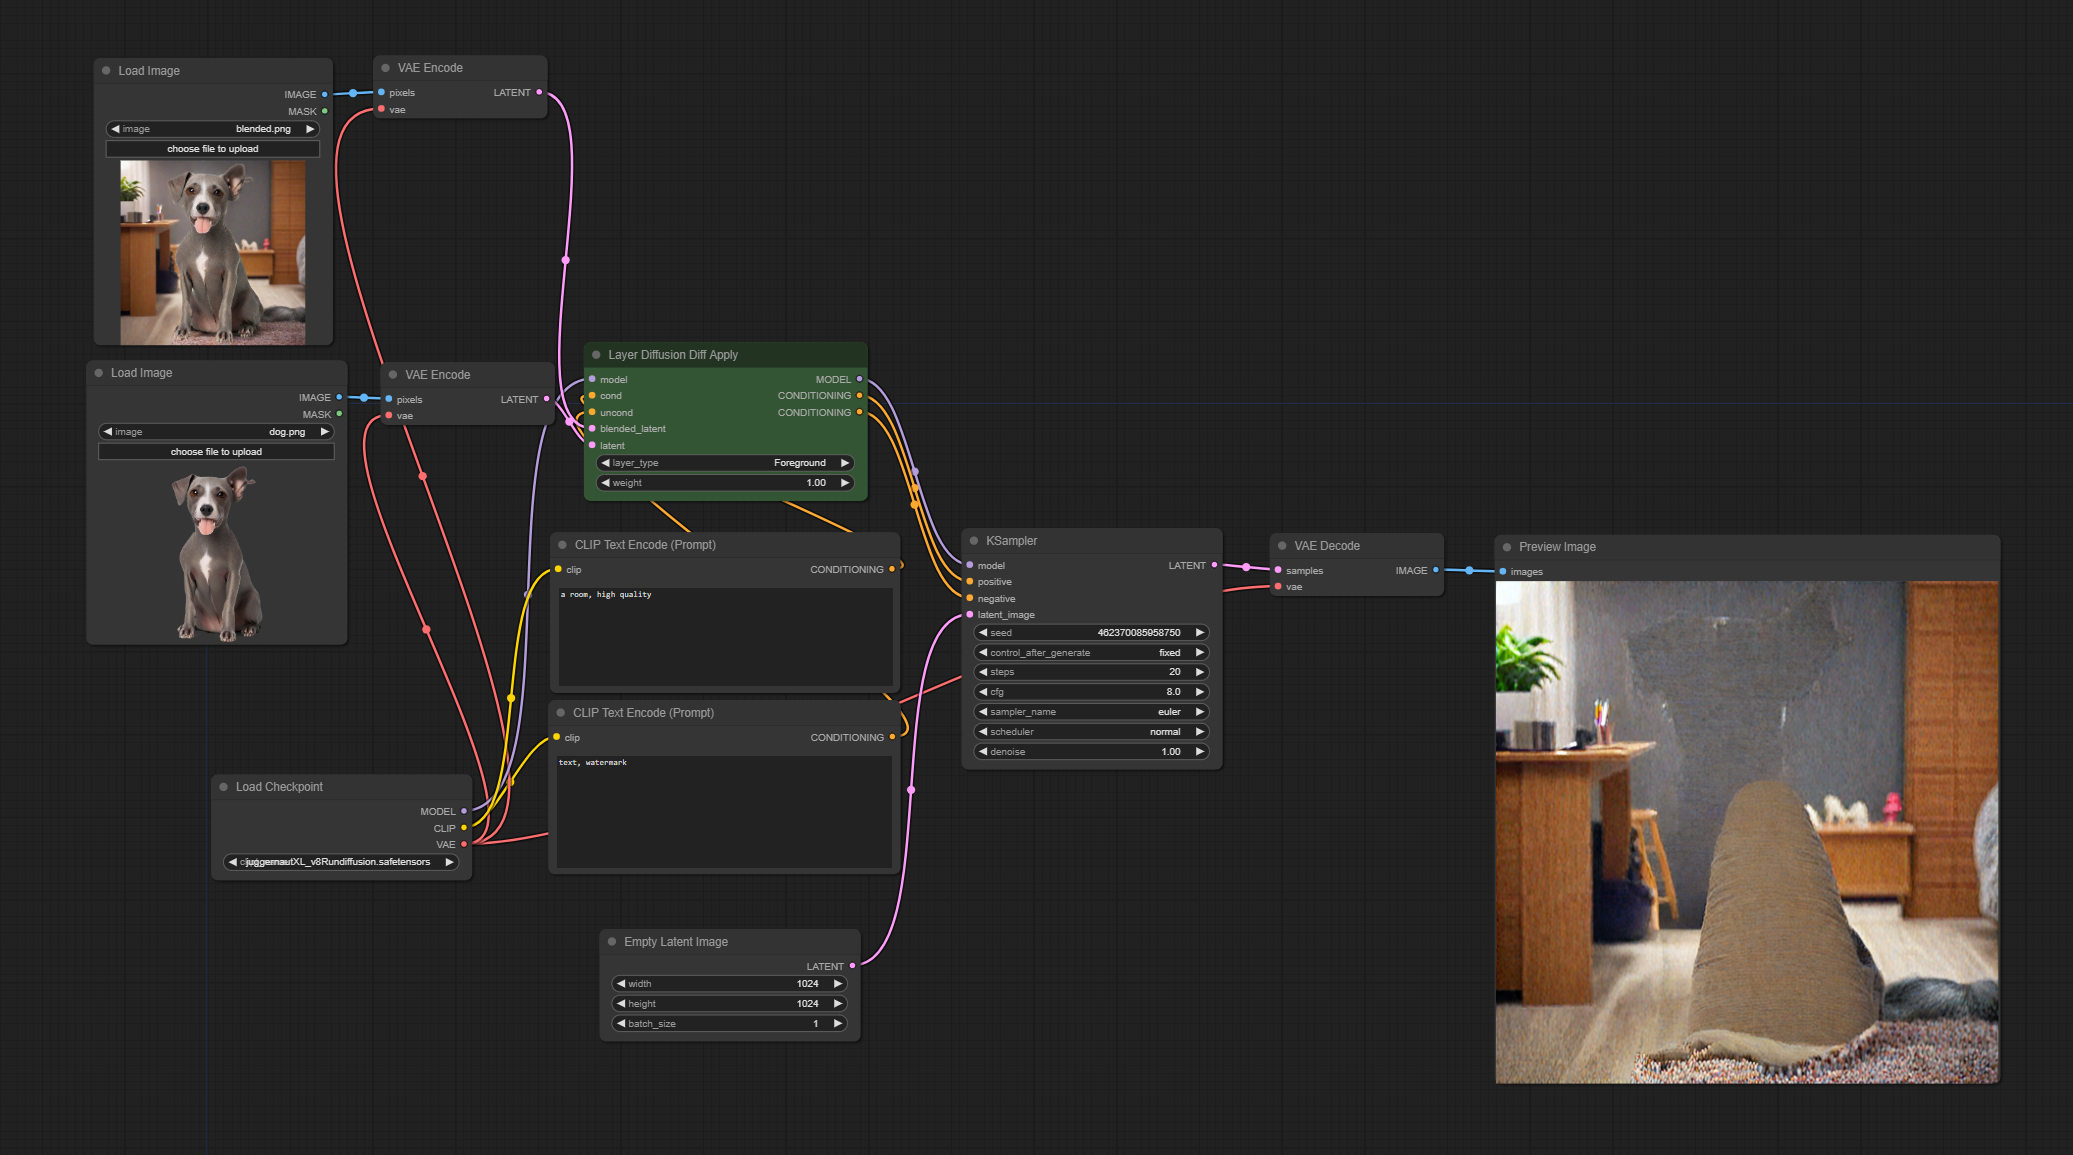Click choose file to upload under blended.png
2073x1155 pixels.
(x=213, y=149)
